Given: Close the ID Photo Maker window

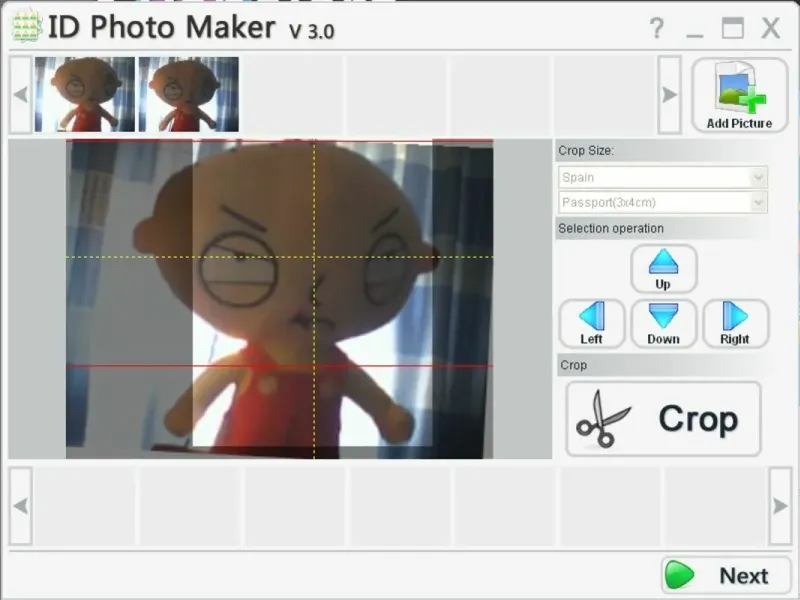Looking at the screenshot, I should 770,28.
